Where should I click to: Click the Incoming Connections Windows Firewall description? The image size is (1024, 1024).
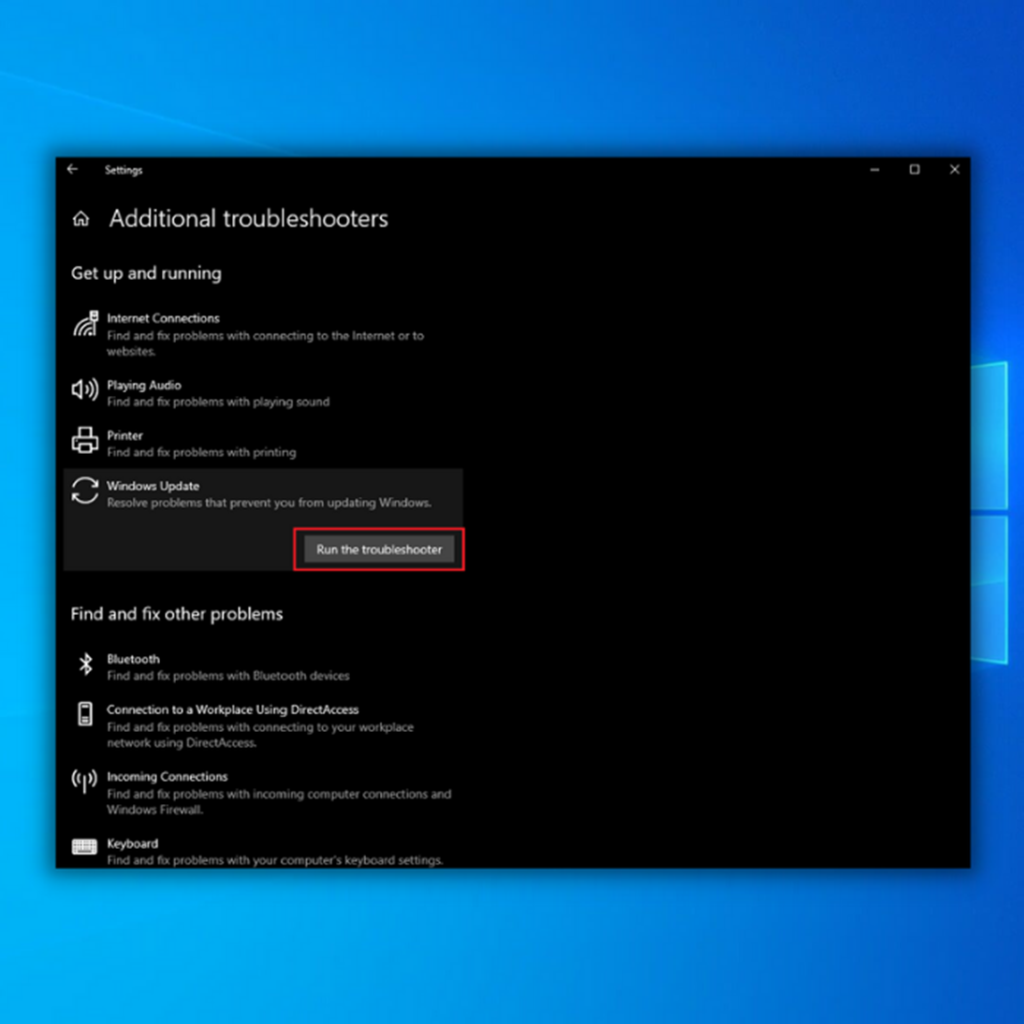(279, 802)
